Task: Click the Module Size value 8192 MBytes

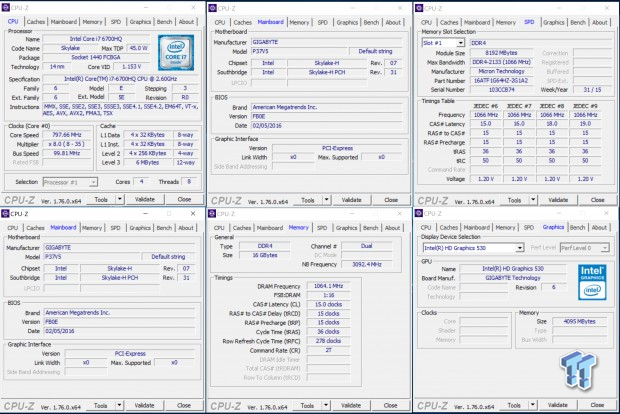Action: (x=501, y=53)
